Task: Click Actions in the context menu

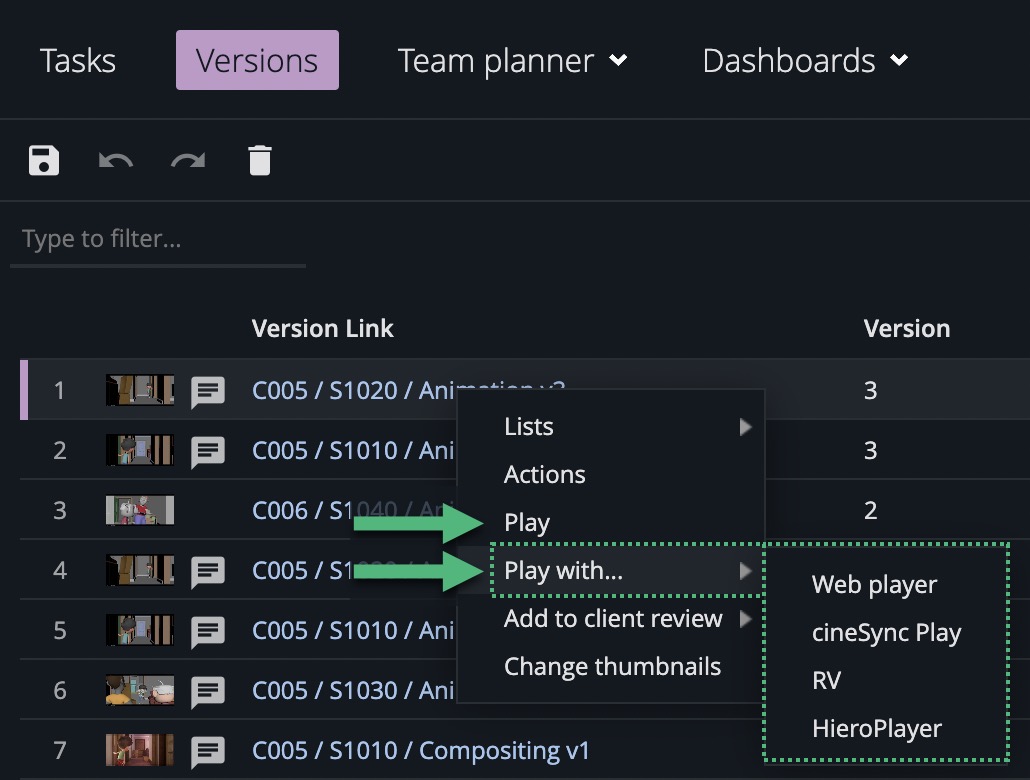Action: [545, 474]
